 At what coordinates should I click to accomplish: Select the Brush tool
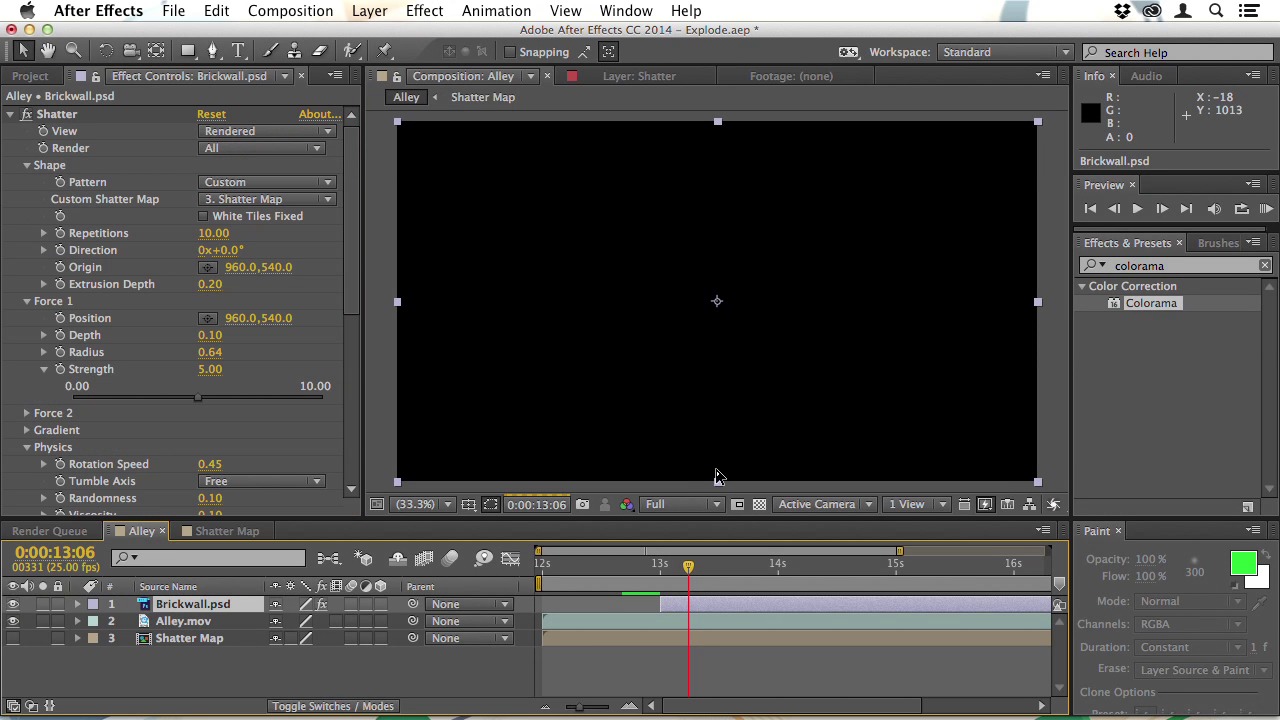pyautogui.click(x=270, y=51)
